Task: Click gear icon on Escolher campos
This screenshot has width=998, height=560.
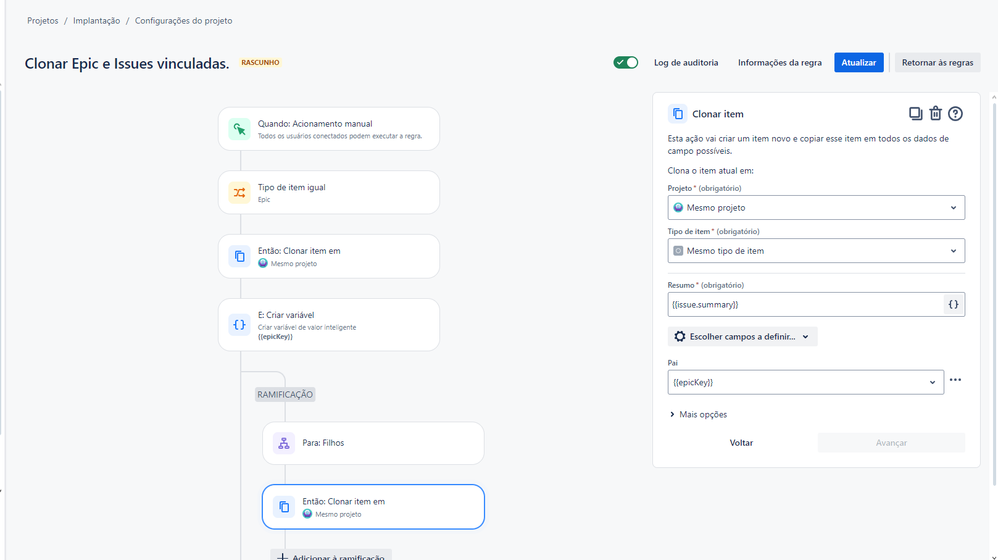Action: (680, 337)
